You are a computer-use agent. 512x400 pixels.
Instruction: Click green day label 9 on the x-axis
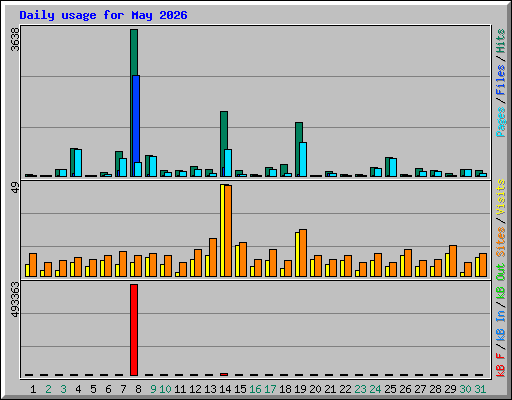[153, 389]
